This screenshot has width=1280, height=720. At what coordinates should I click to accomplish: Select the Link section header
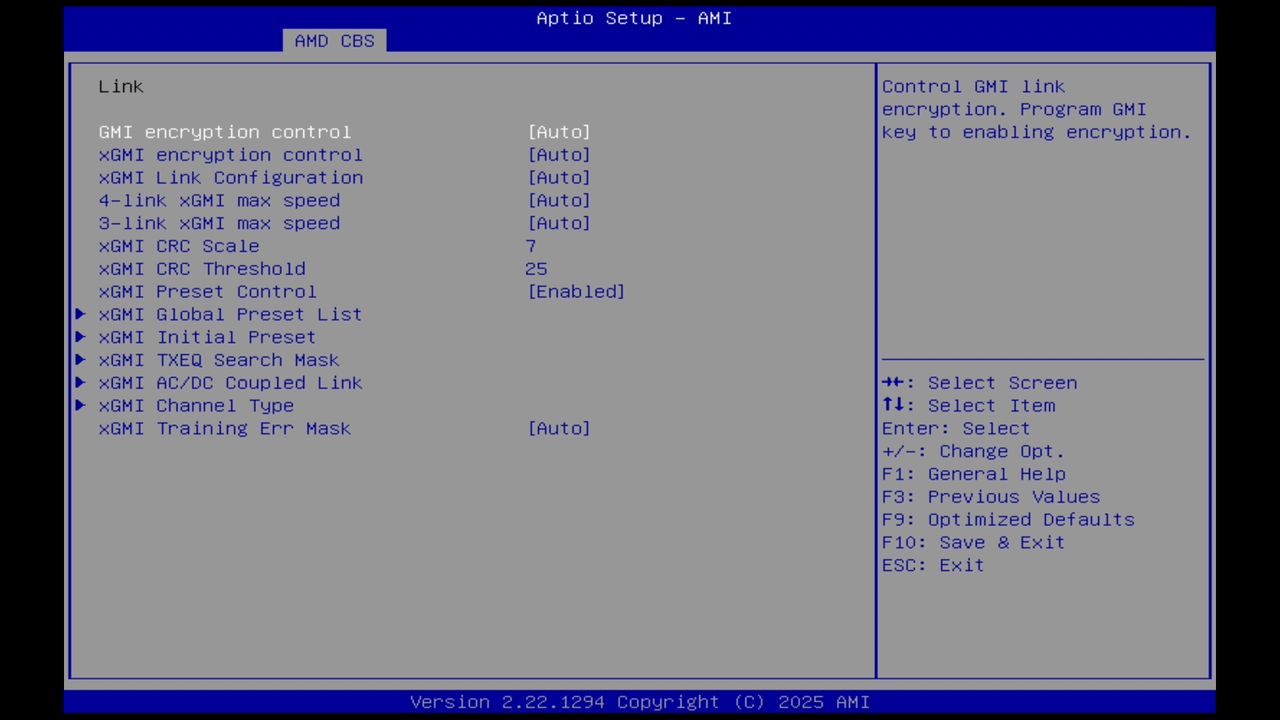pos(120,86)
